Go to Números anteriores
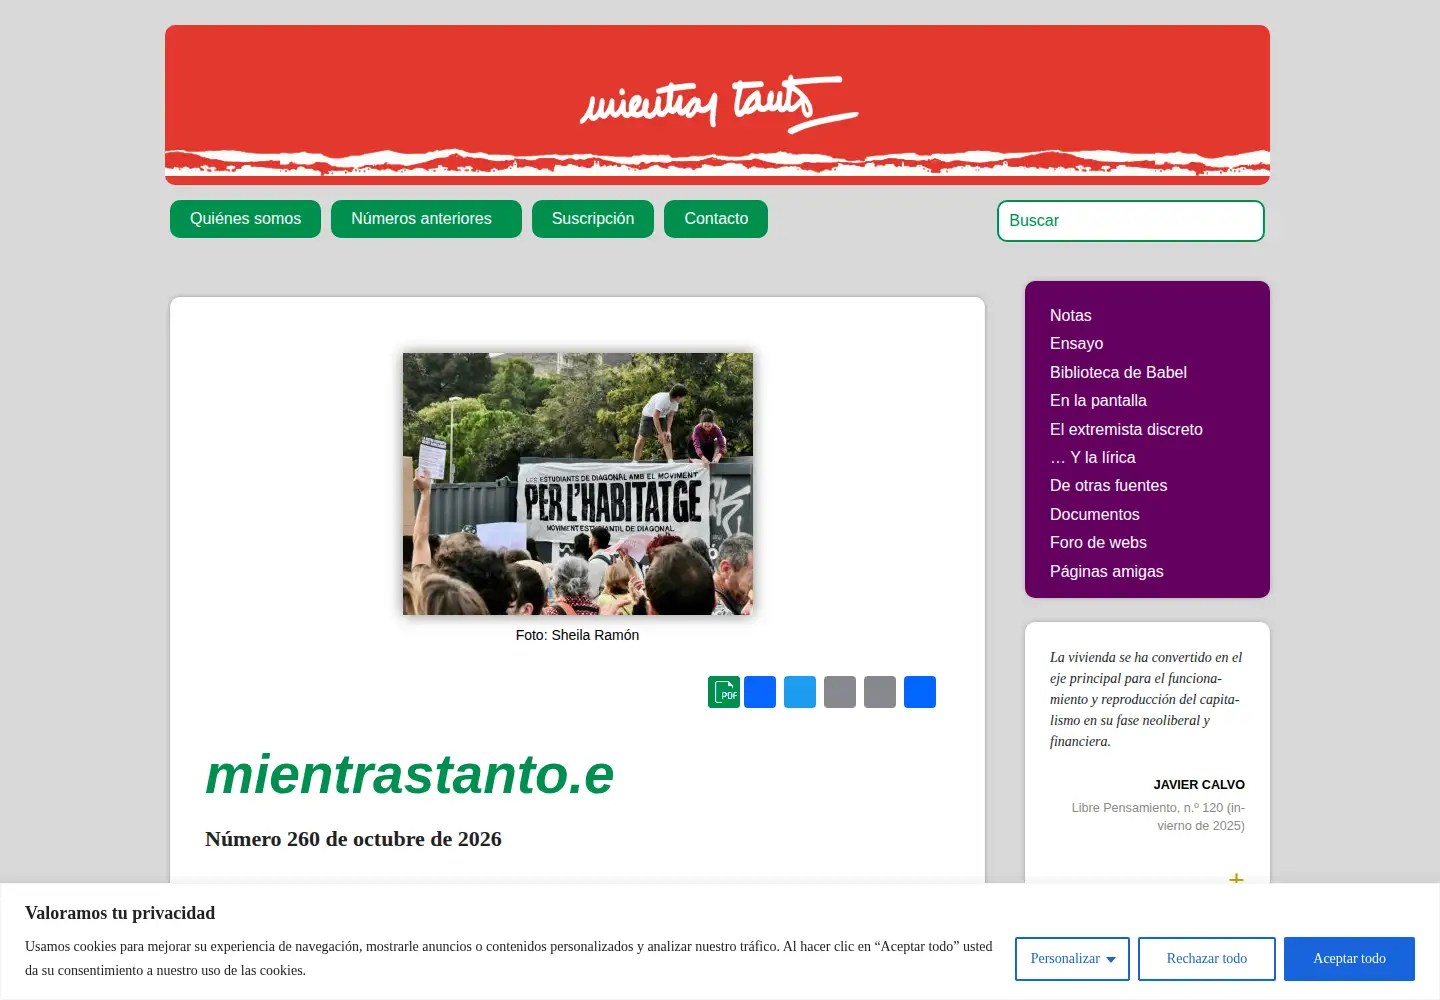 pyautogui.click(x=426, y=219)
